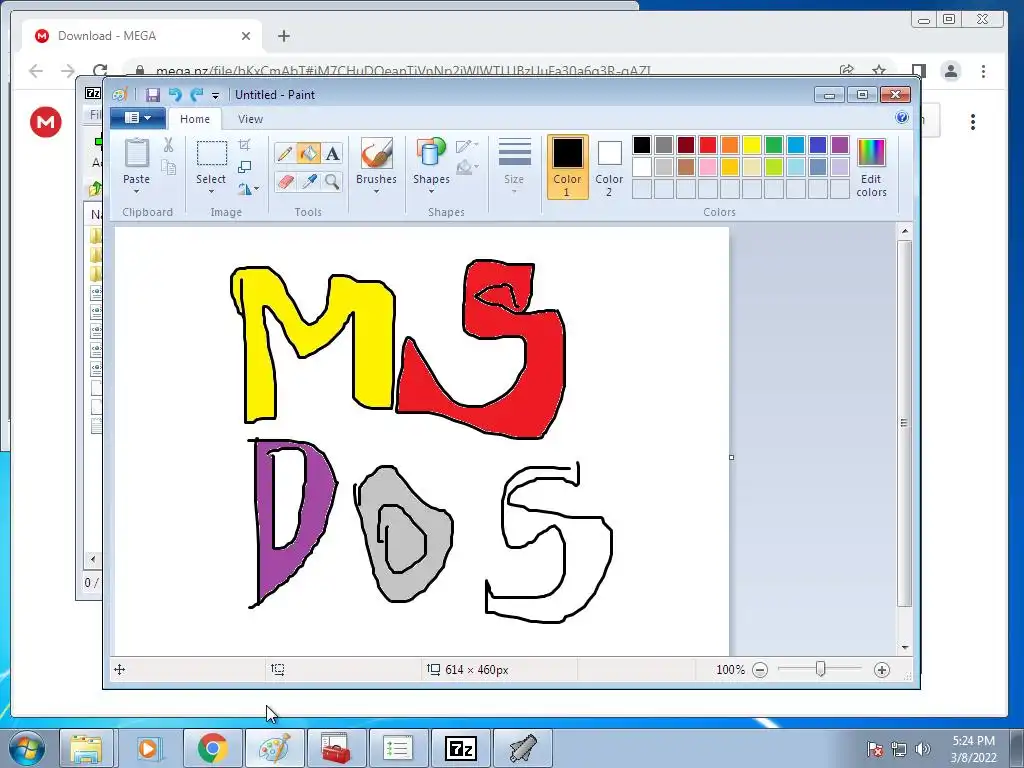Switch to the Home ribbon tab

coord(195,119)
